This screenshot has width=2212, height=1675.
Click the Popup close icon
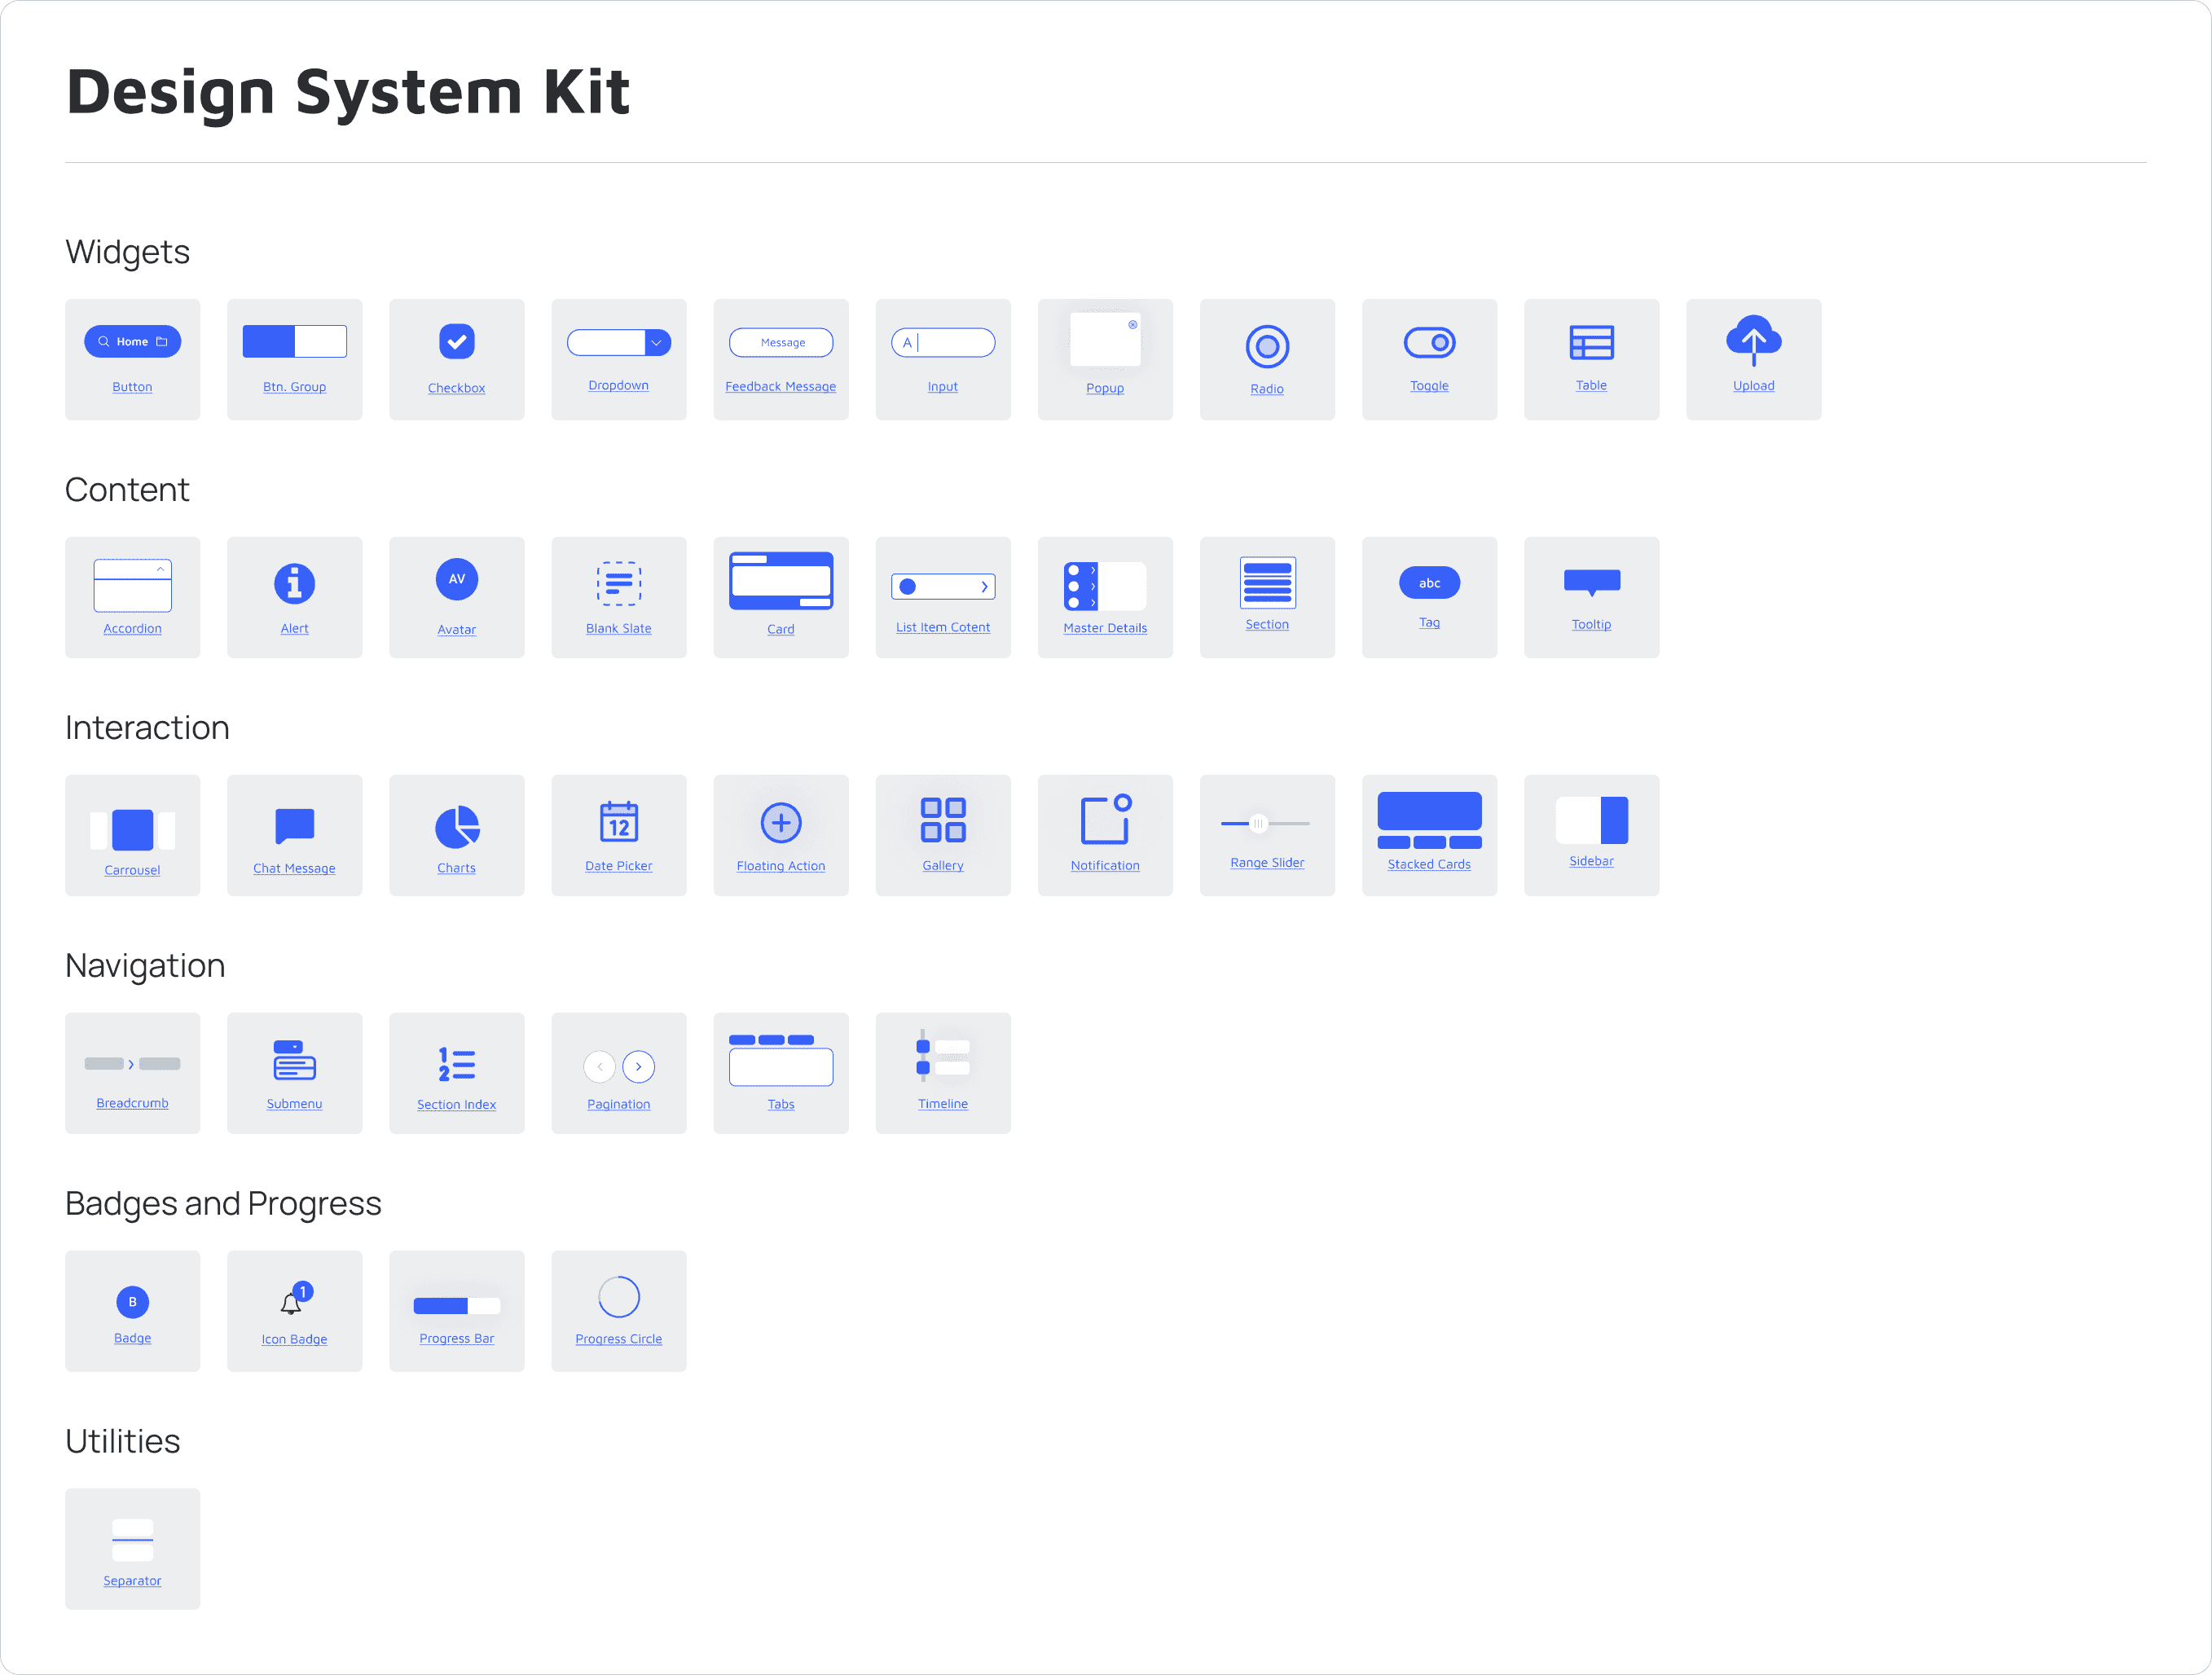(x=1132, y=324)
